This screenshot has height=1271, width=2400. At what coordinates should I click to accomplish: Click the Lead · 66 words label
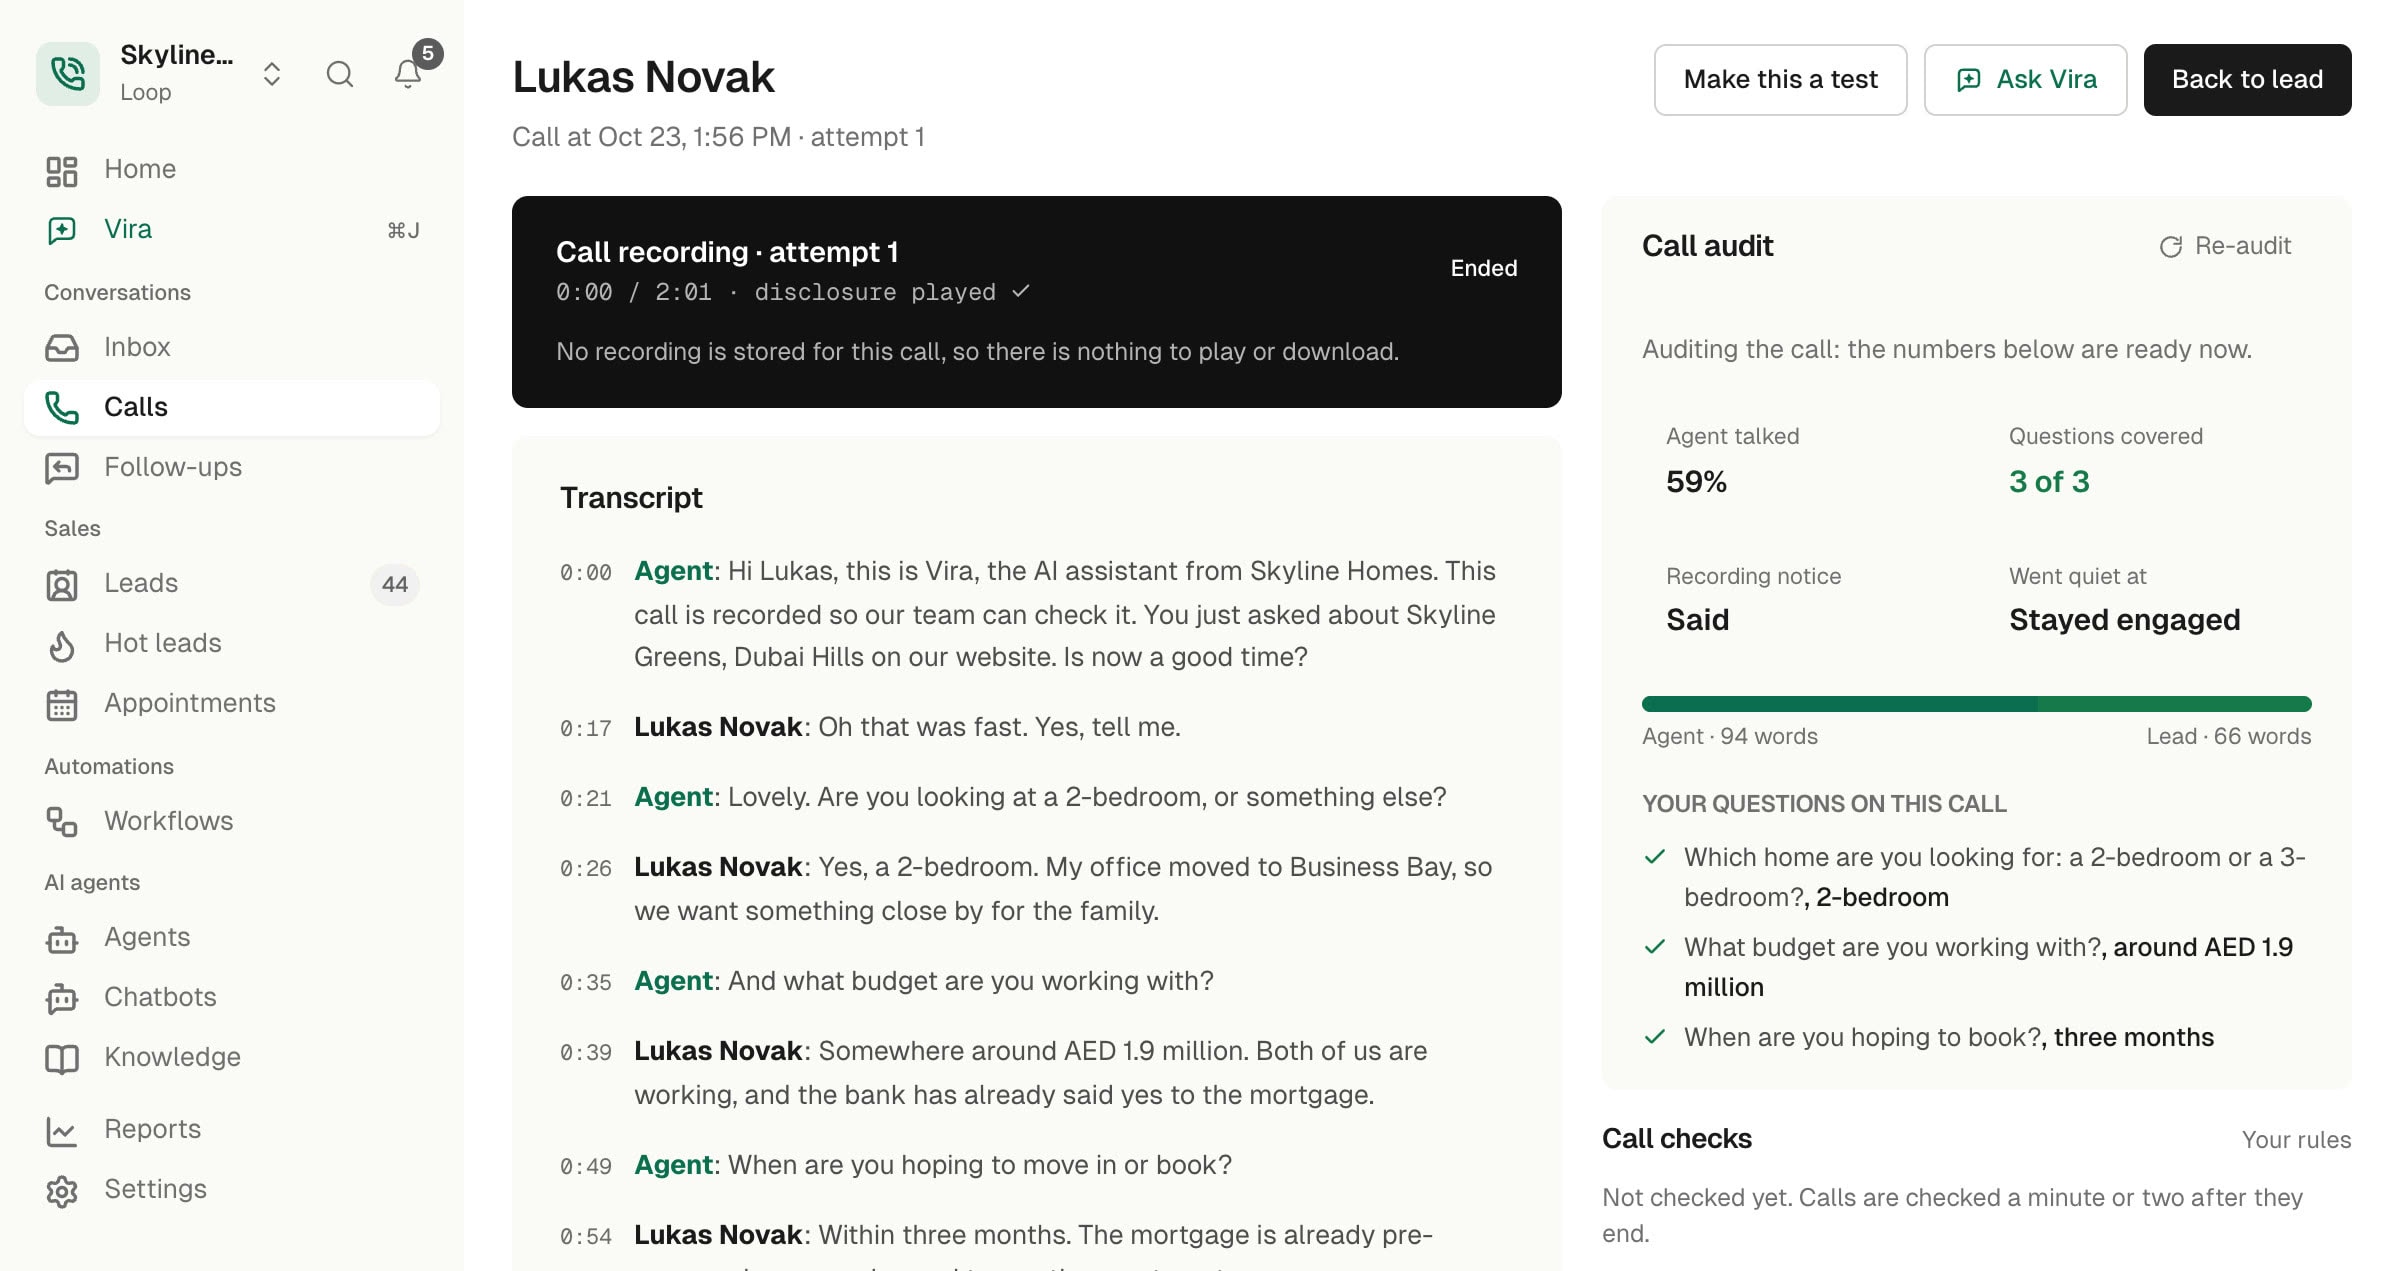point(2228,736)
